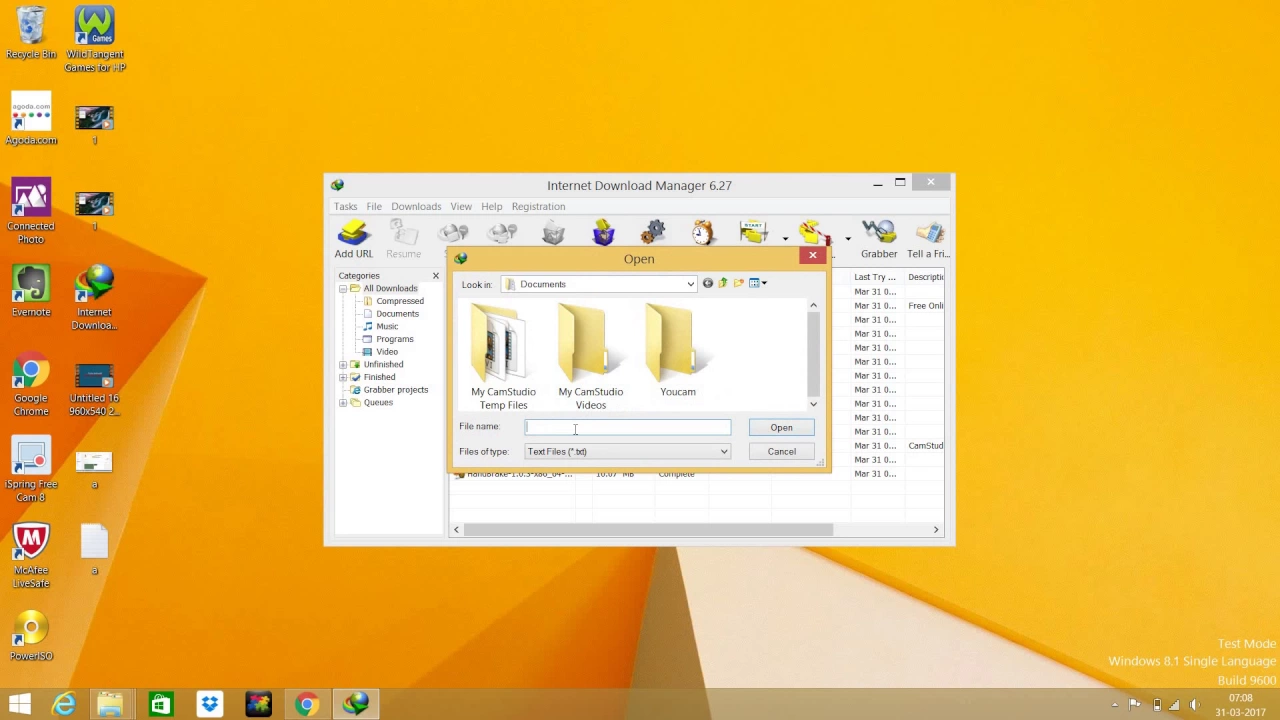Viewport: 1280px width, 720px height.
Task: Open the Help menu
Action: tap(491, 206)
